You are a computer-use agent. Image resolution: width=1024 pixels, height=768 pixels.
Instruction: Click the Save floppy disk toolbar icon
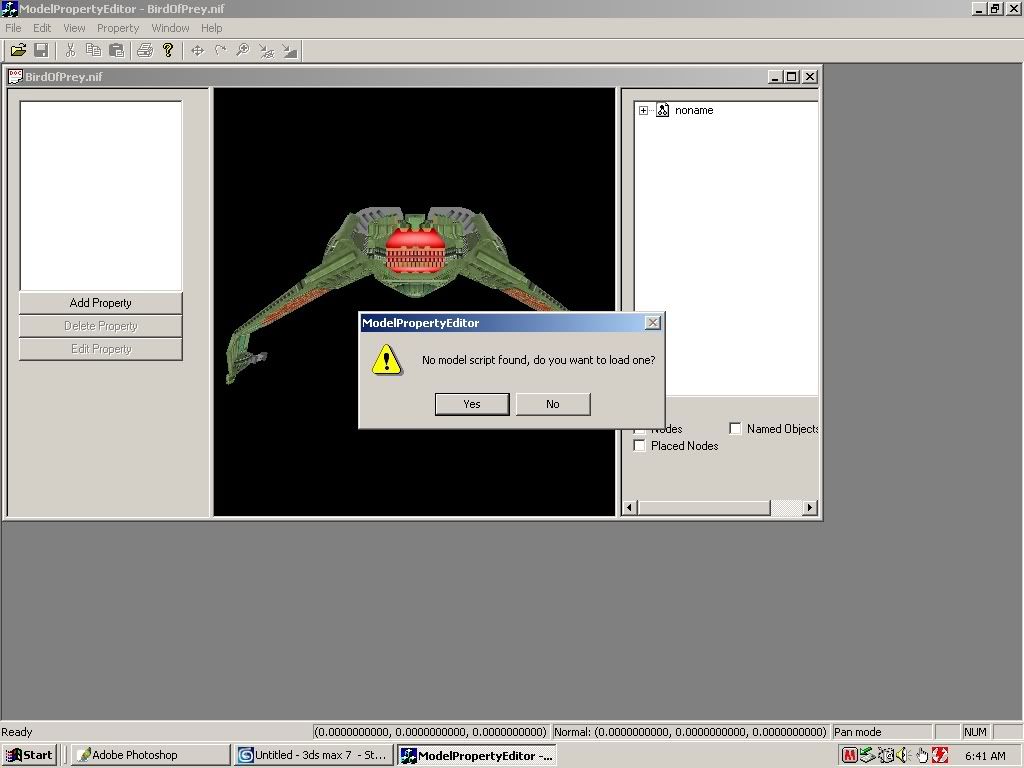(41, 50)
